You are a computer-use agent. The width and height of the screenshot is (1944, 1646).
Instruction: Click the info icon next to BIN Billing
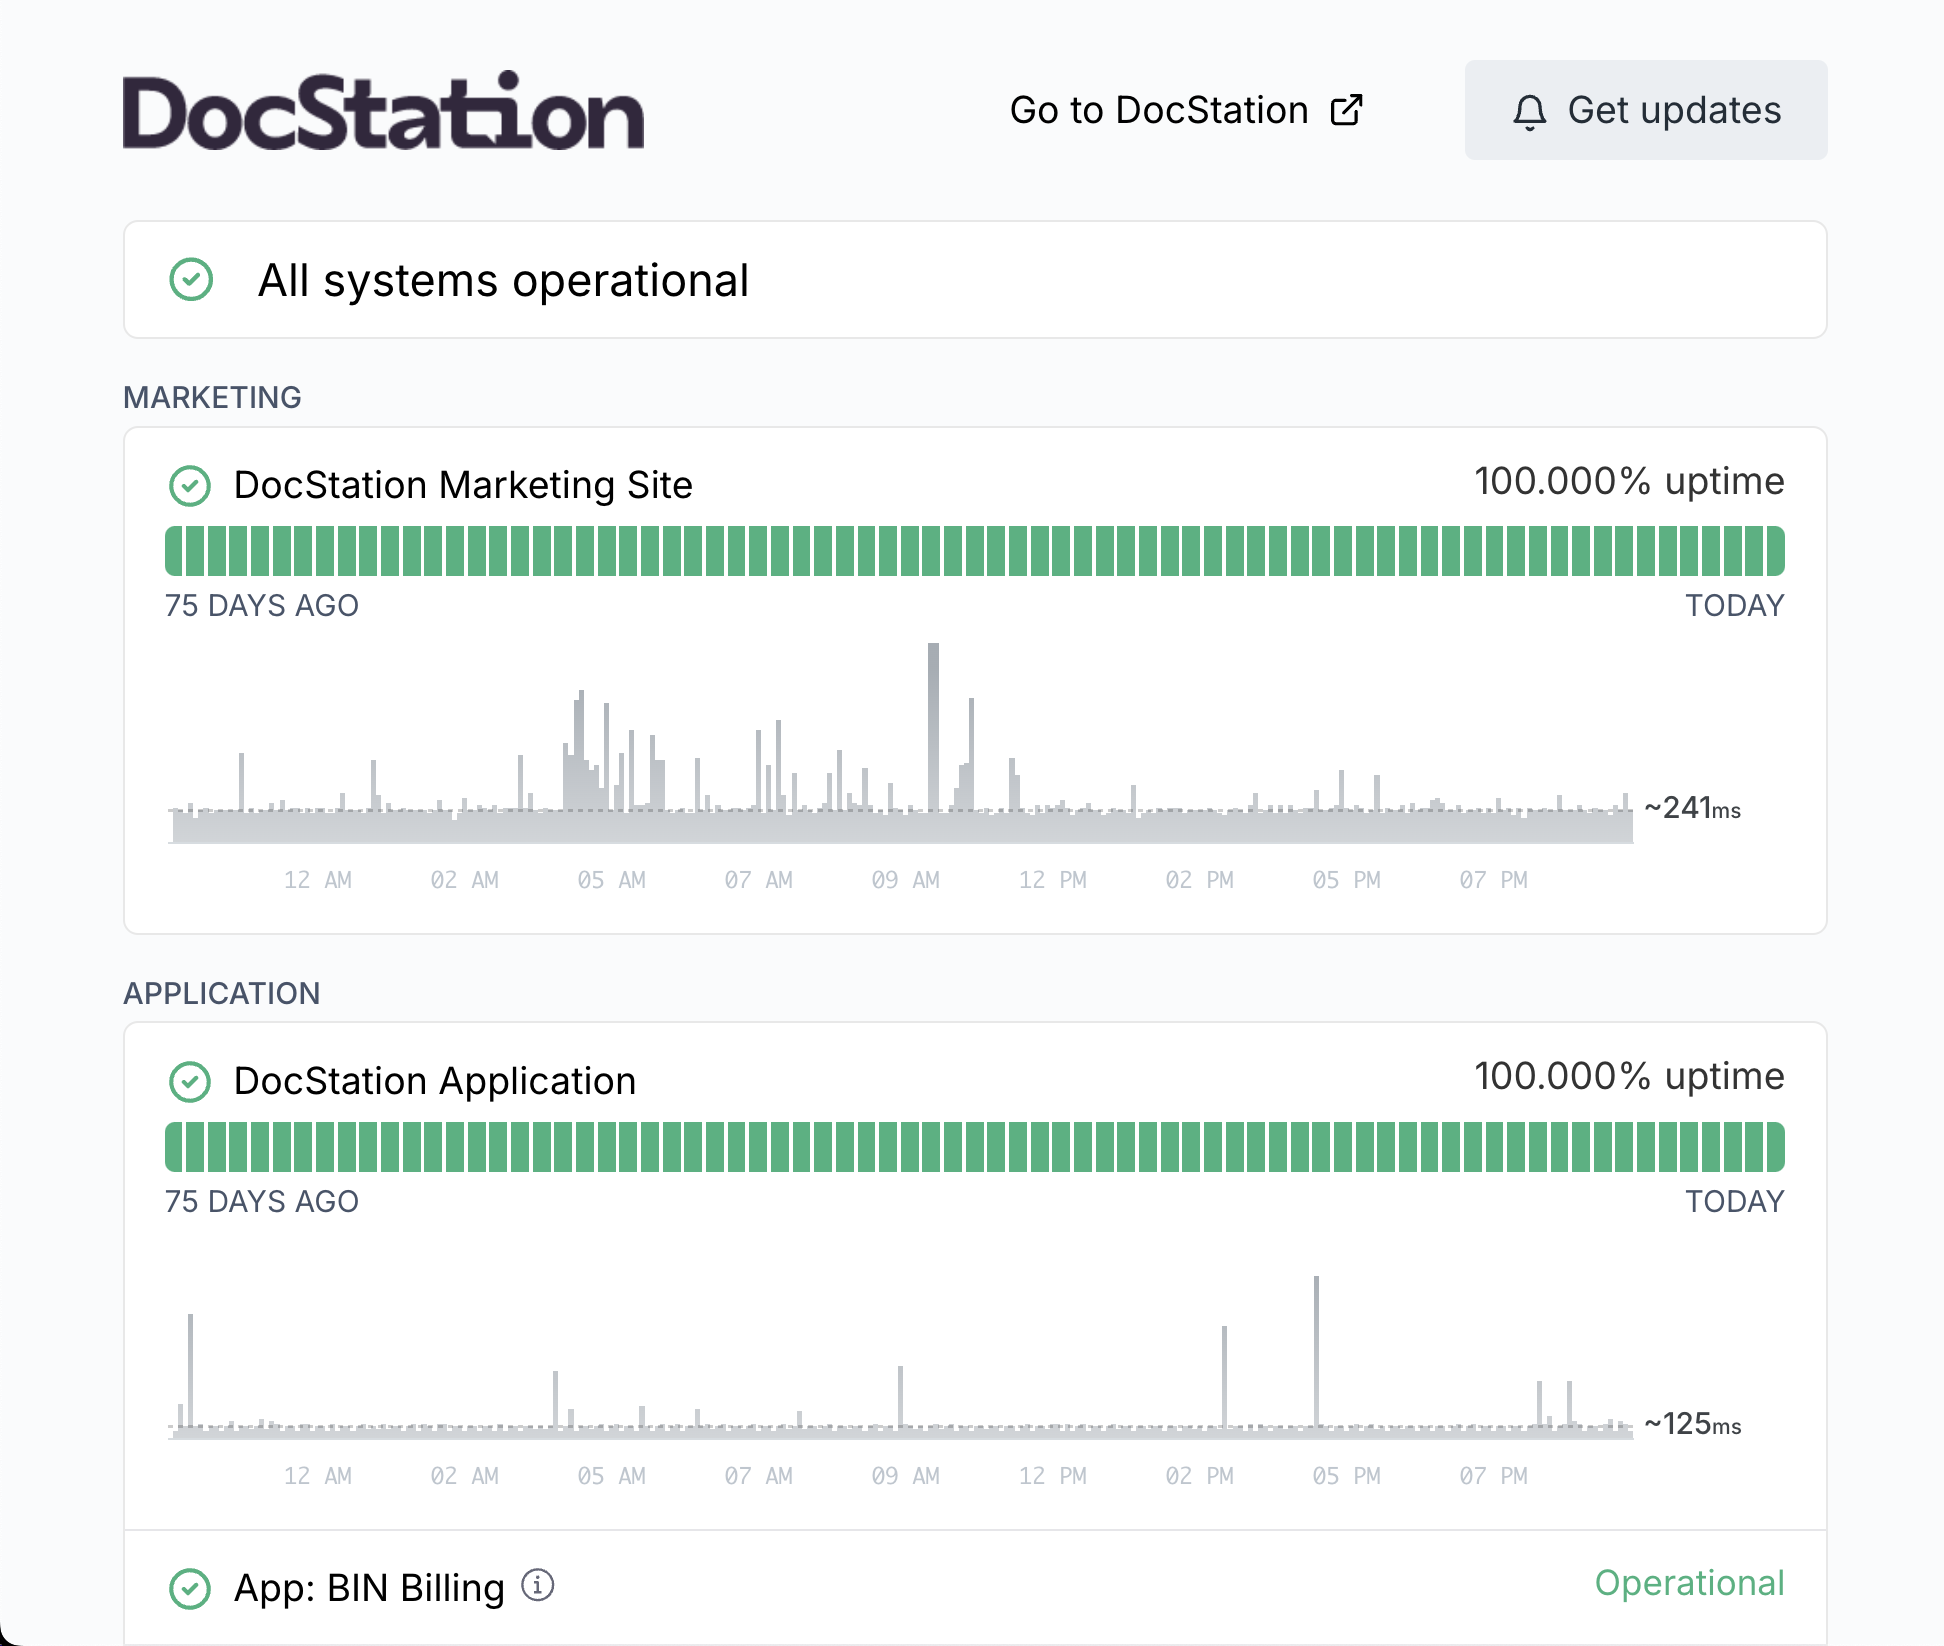pyautogui.click(x=538, y=1585)
